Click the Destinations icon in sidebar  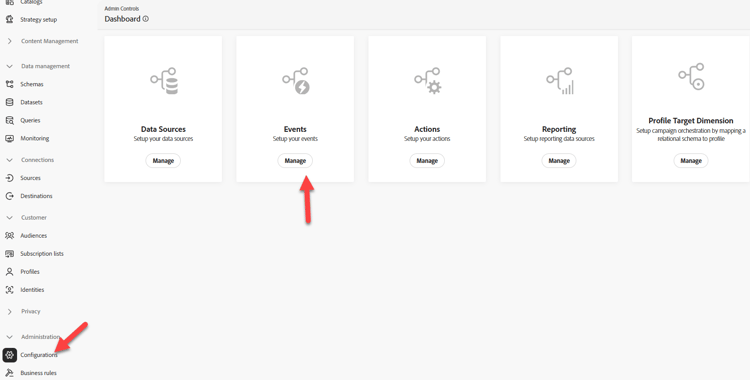9,196
